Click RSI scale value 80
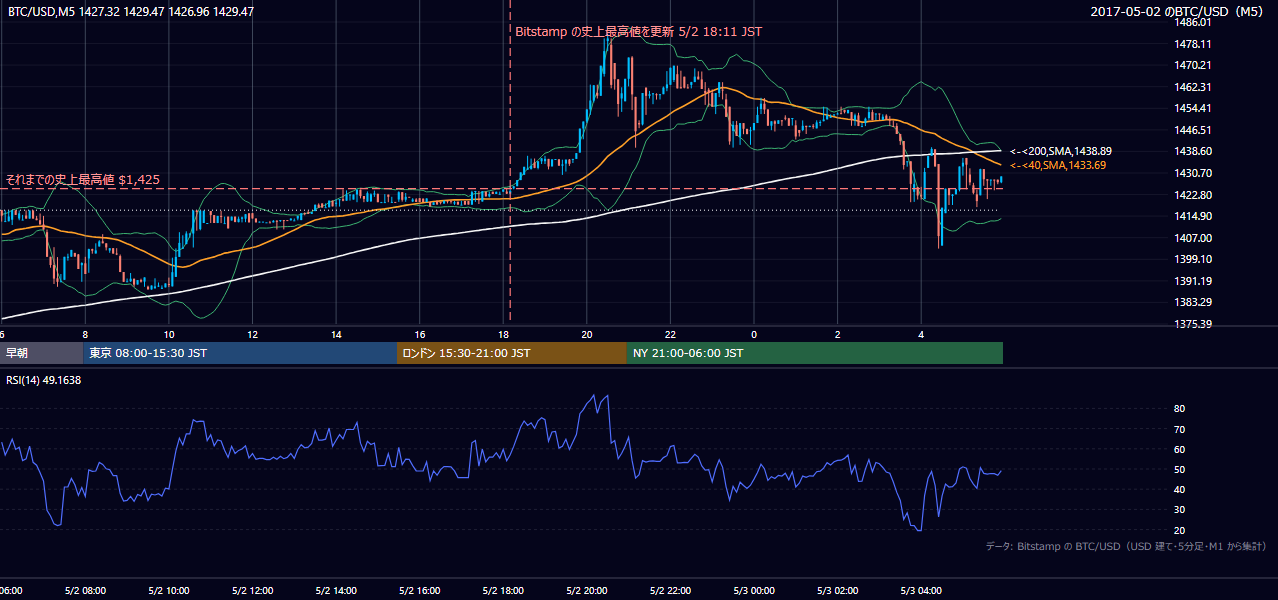1278x600 pixels. tap(1179, 409)
